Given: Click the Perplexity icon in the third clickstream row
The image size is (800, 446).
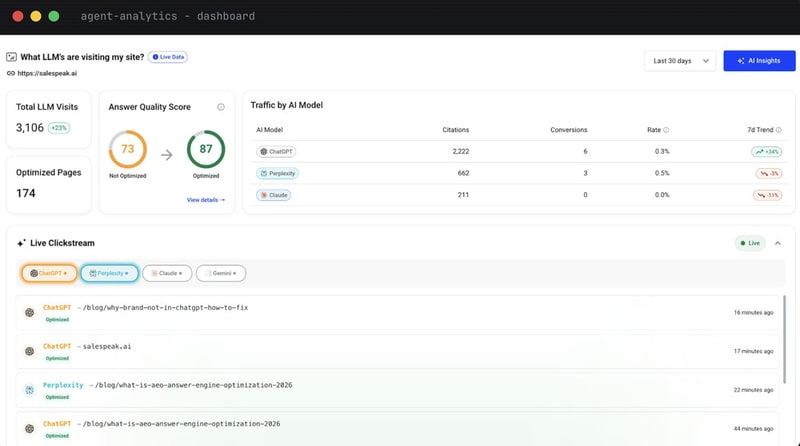Looking at the screenshot, I should tap(29, 389).
